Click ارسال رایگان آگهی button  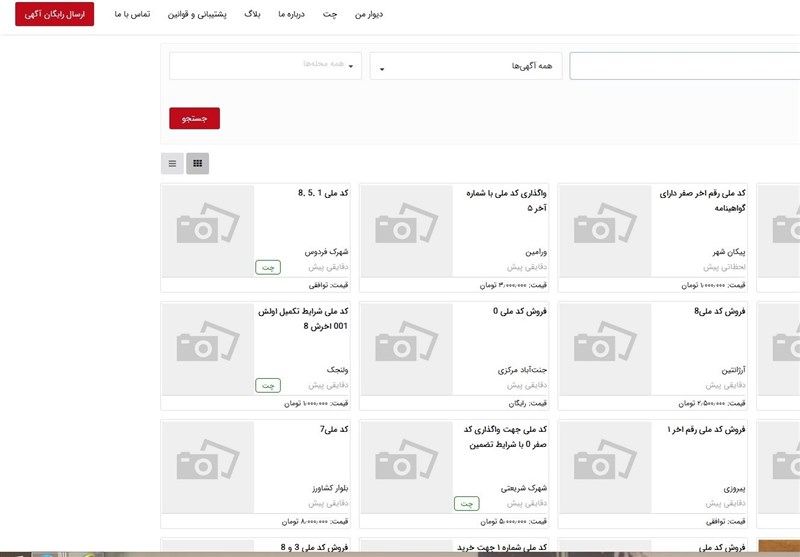click(55, 15)
